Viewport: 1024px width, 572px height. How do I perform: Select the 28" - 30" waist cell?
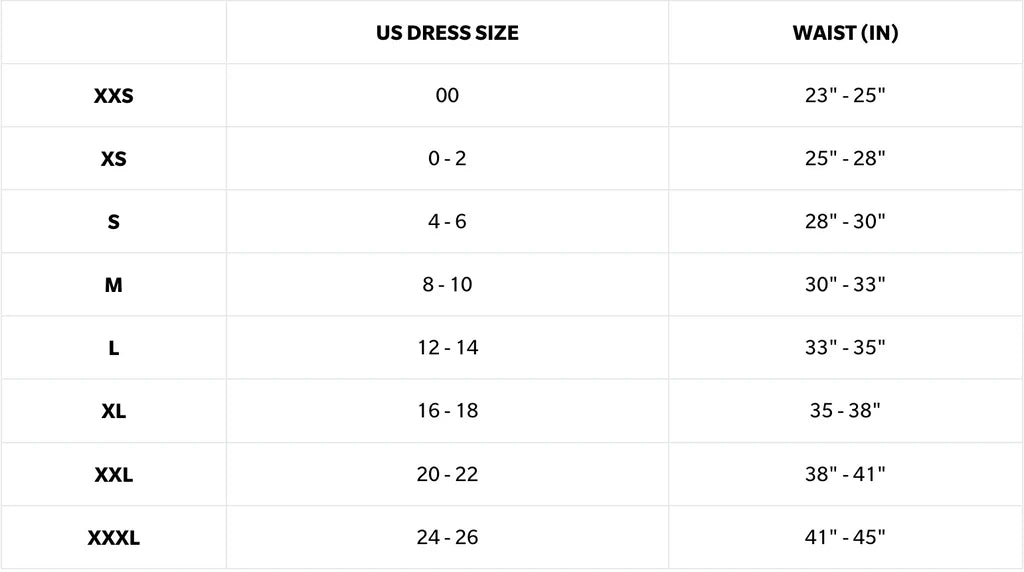[x=845, y=221]
